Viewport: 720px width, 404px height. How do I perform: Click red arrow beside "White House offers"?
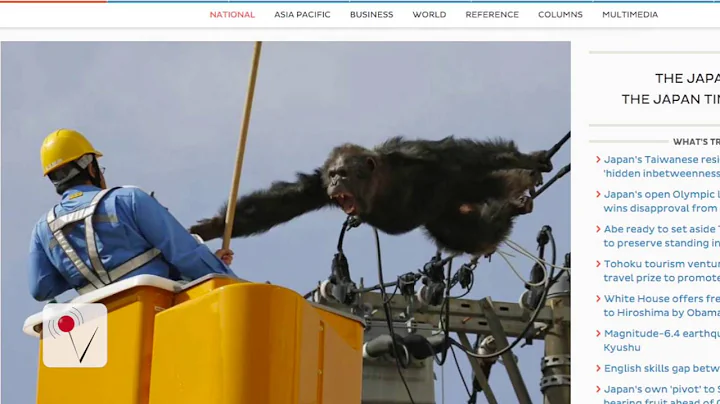(x=598, y=298)
